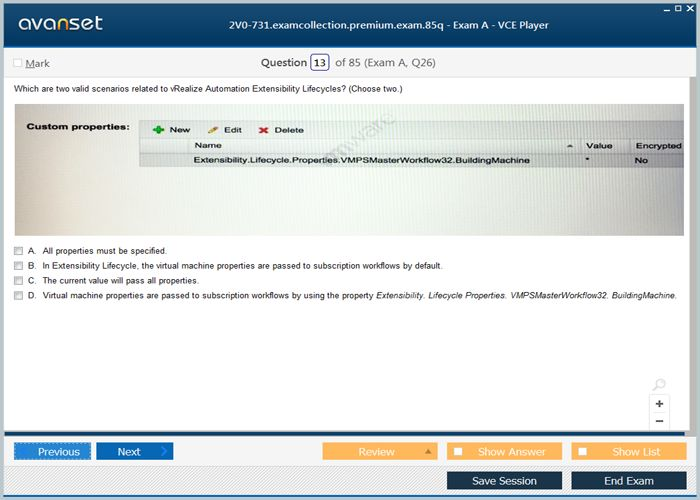Return to the Previous question
This screenshot has height=500, width=700.
pyautogui.click(x=53, y=452)
